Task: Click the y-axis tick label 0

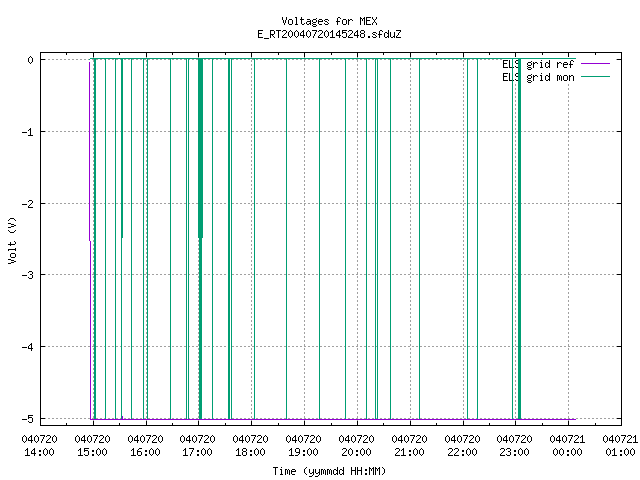Action: pyautogui.click(x=31, y=60)
